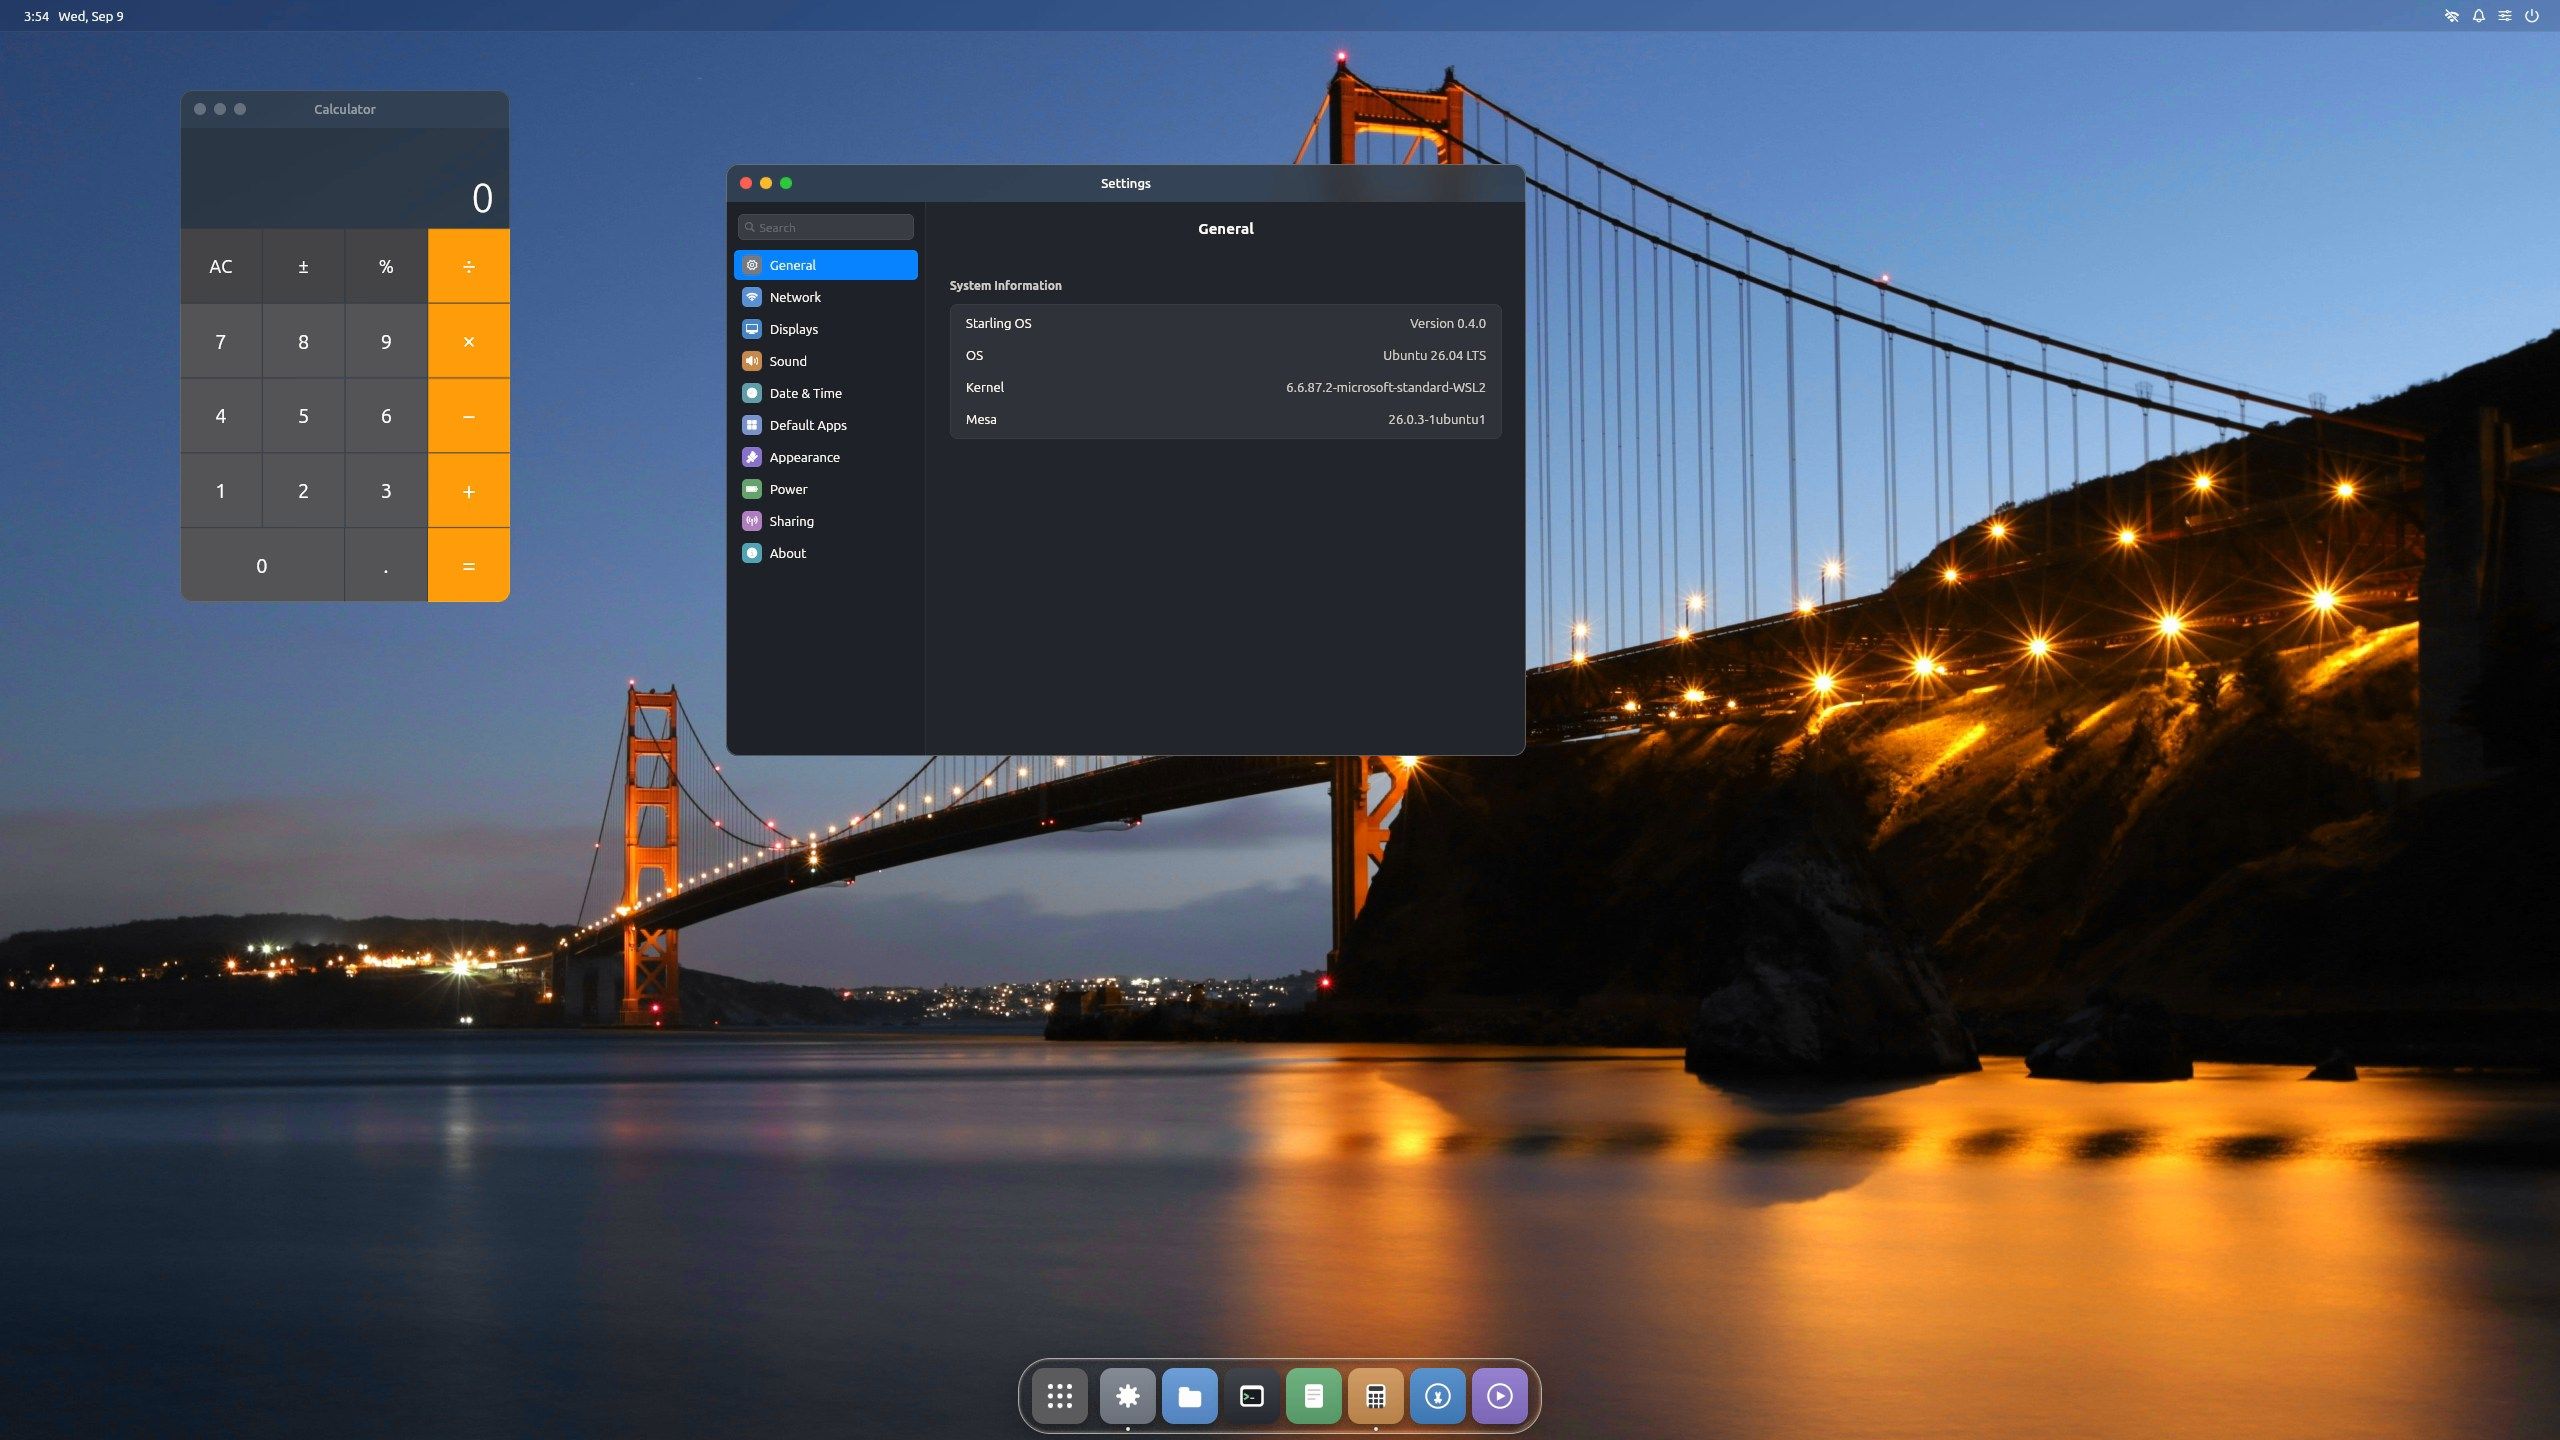Image resolution: width=2560 pixels, height=1440 pixels.
Task: Click the System Information heading
Action: pos(1005,285)
